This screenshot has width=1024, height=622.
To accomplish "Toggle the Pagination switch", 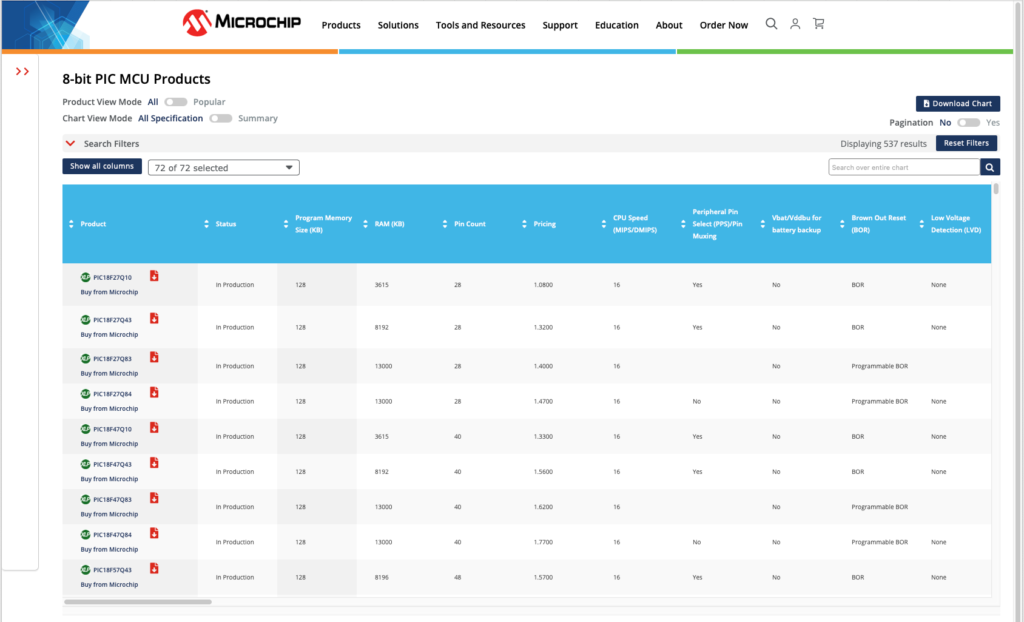I will (x=968, y=123).
